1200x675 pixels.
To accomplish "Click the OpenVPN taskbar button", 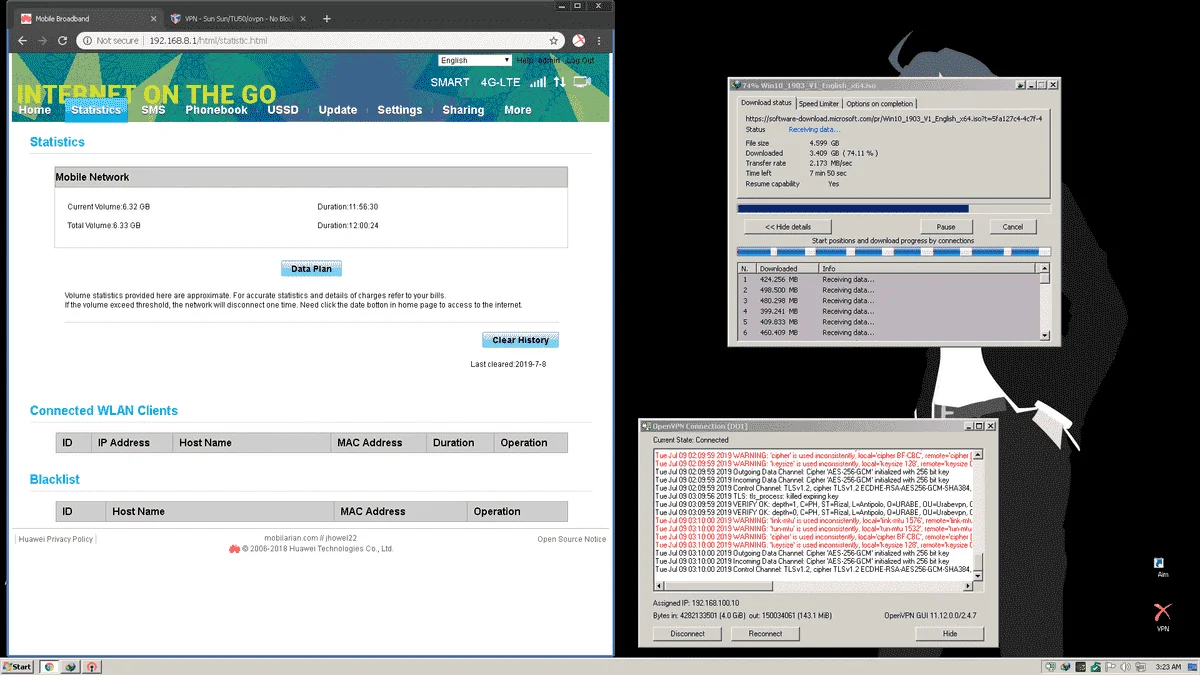I will (x=91, y=666).
